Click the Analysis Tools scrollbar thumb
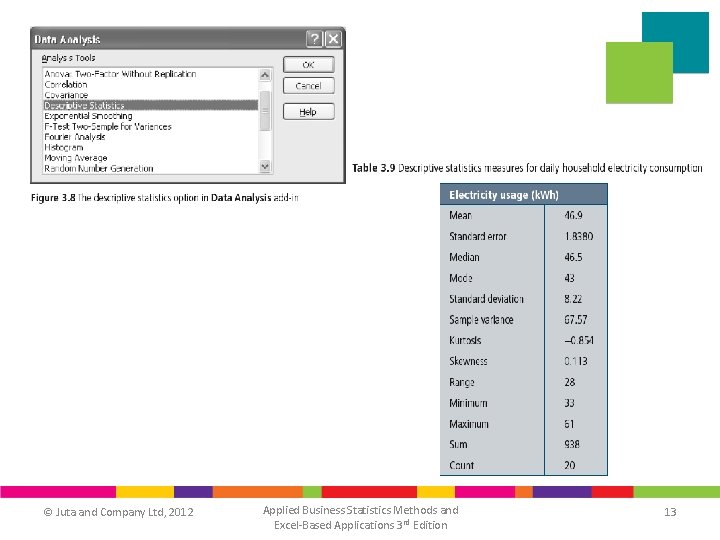The height and width of the screenshot is (540, 720). point(265,111)
